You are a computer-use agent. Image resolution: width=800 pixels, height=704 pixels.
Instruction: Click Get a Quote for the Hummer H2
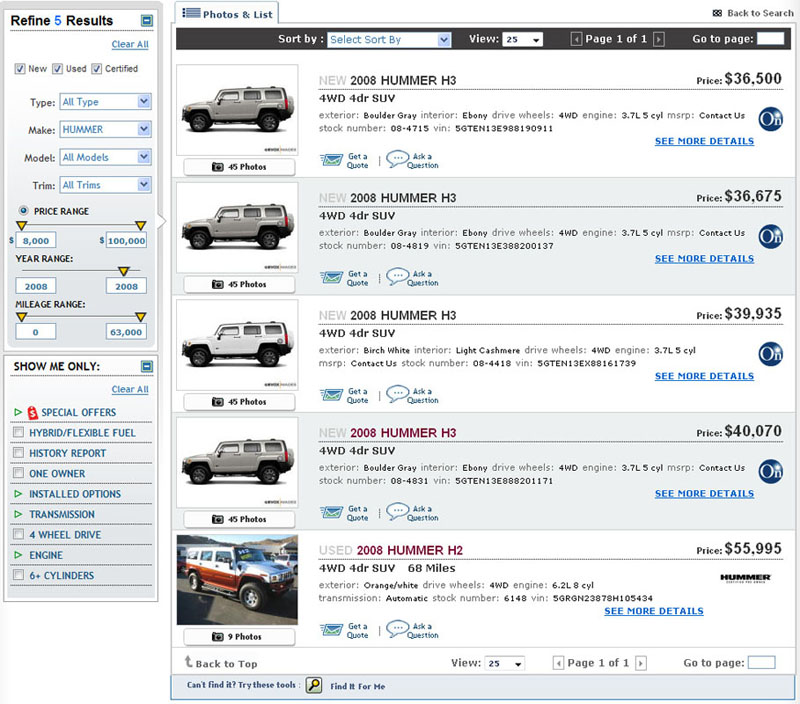pyautogui.click(x=344, y=630)
